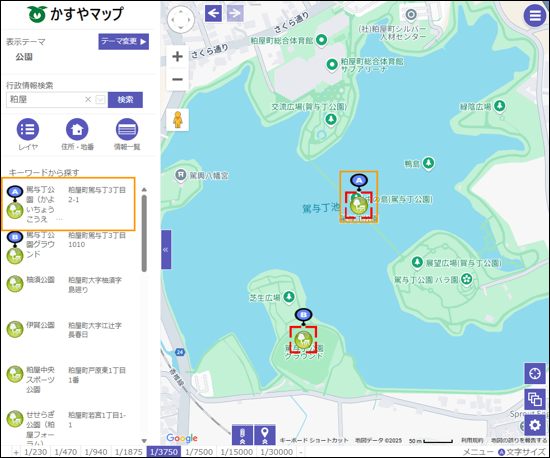The width and height of the screenshot is (550, 458).
Task: Click the results list scroll-up arrow
Action: click(x=144, y=190)
